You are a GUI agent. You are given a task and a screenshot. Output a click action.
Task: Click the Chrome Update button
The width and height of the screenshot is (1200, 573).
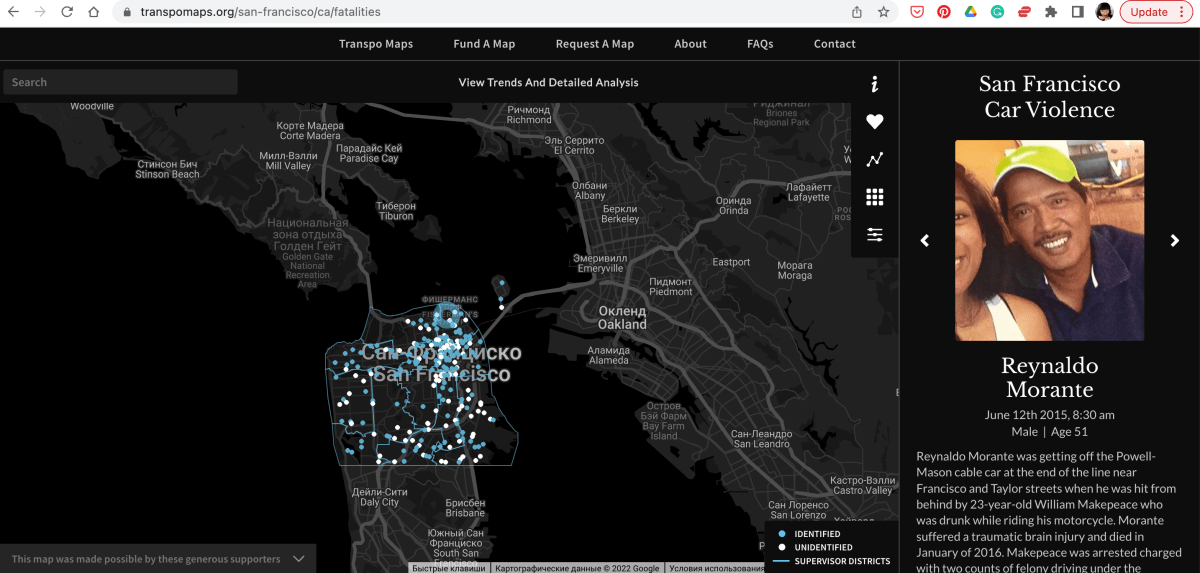(1157, 12)
